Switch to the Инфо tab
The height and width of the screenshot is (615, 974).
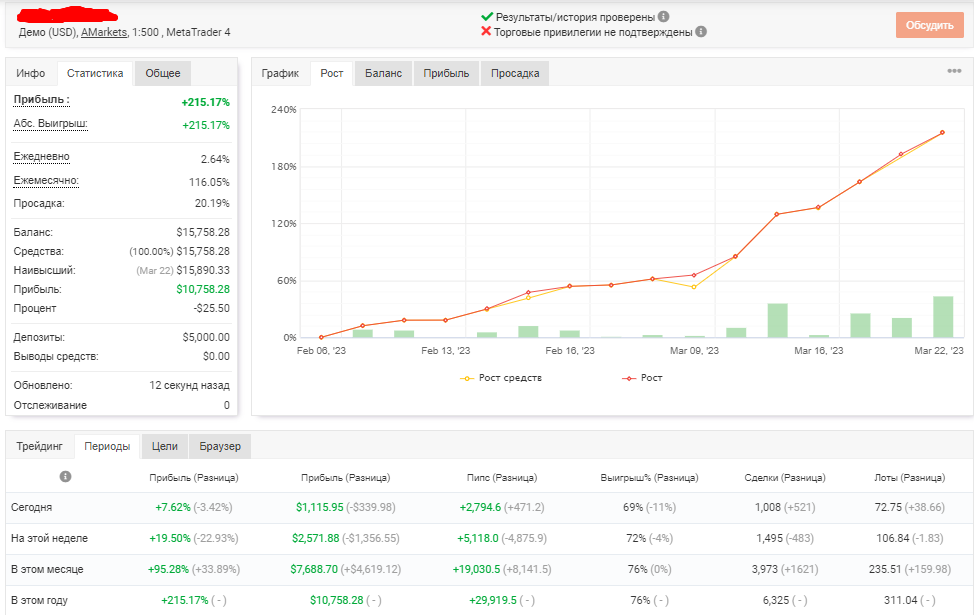[30, 73]
